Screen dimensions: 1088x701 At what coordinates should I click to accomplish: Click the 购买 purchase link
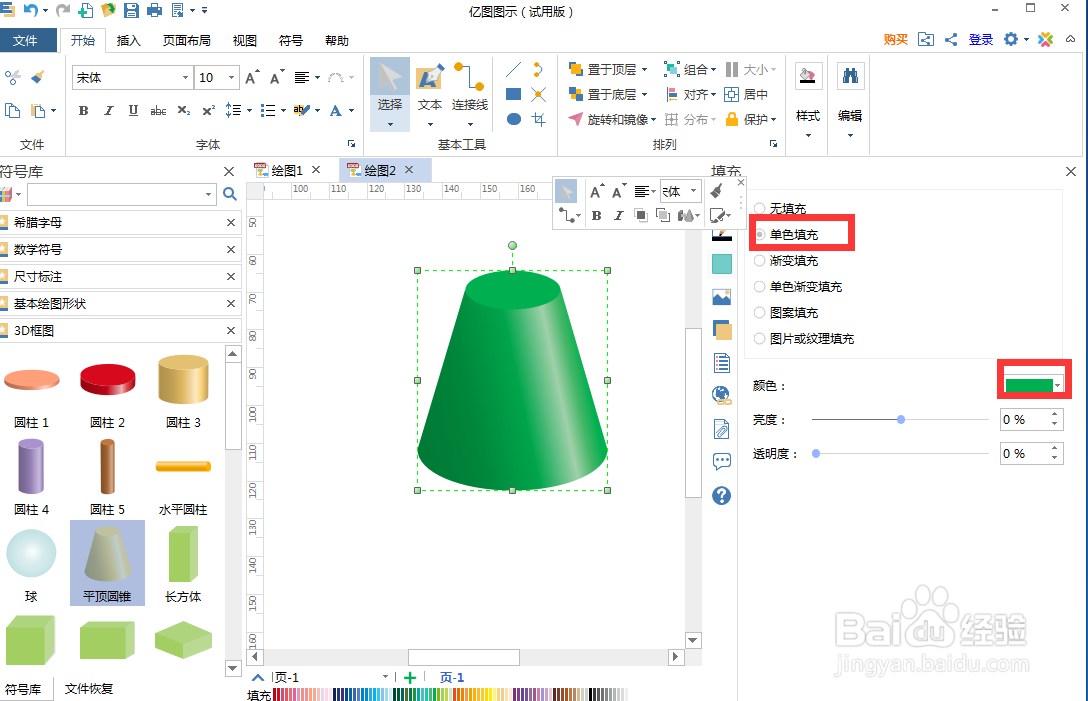tap(895, 40)
